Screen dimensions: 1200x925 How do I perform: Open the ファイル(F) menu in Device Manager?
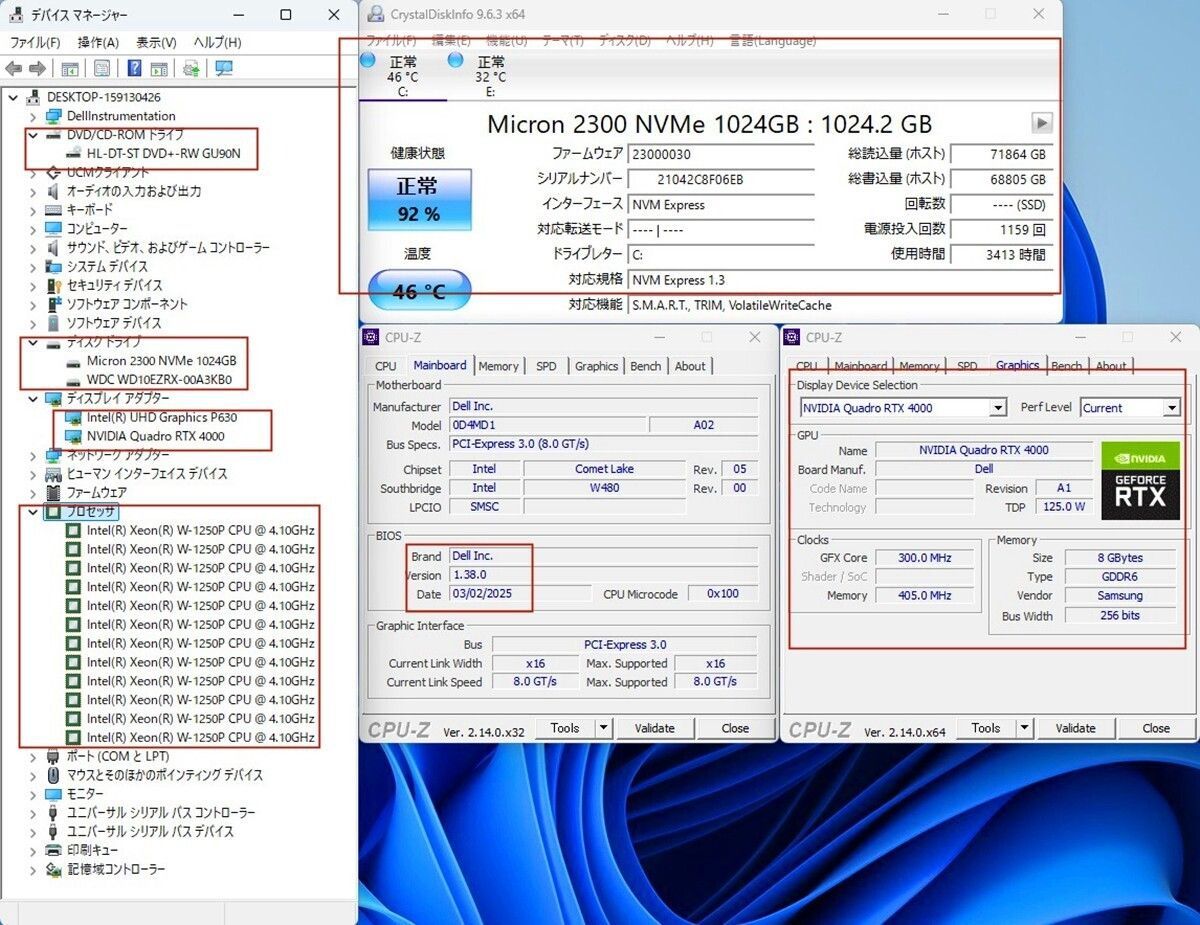coord(35,42)
